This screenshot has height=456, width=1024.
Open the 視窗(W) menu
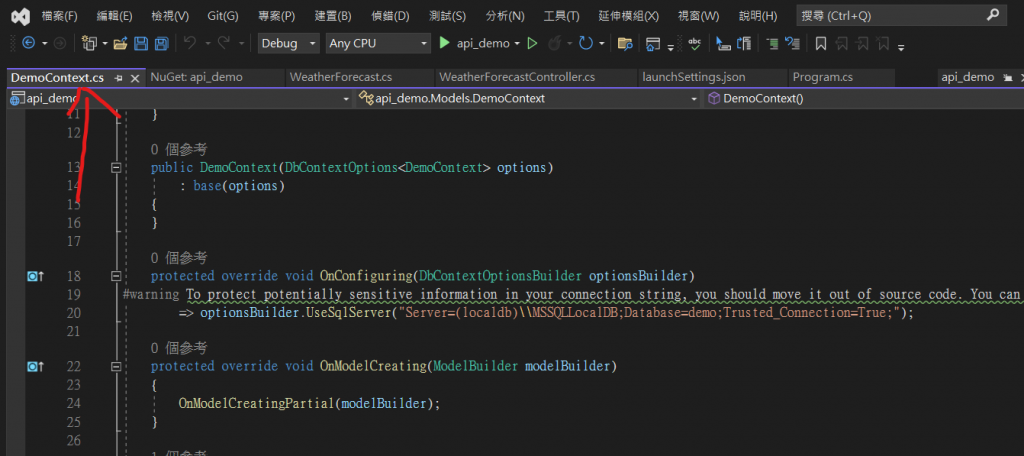(698, 16)
